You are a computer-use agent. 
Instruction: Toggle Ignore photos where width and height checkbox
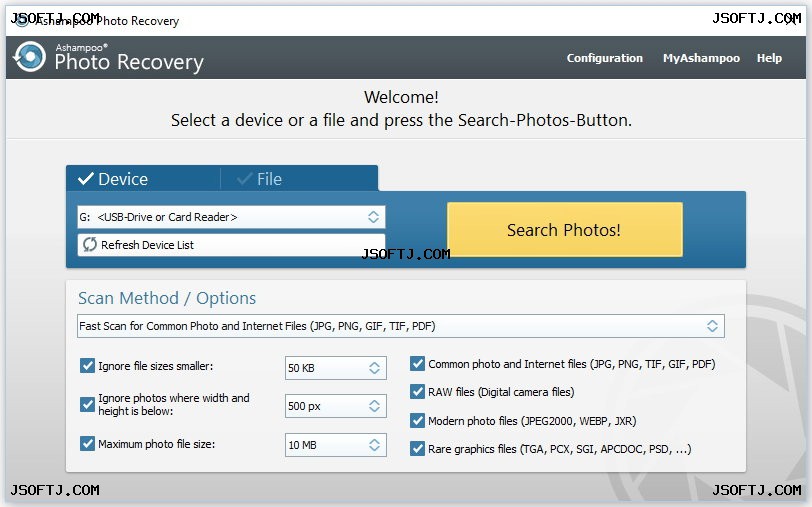(x=87, y=404)
